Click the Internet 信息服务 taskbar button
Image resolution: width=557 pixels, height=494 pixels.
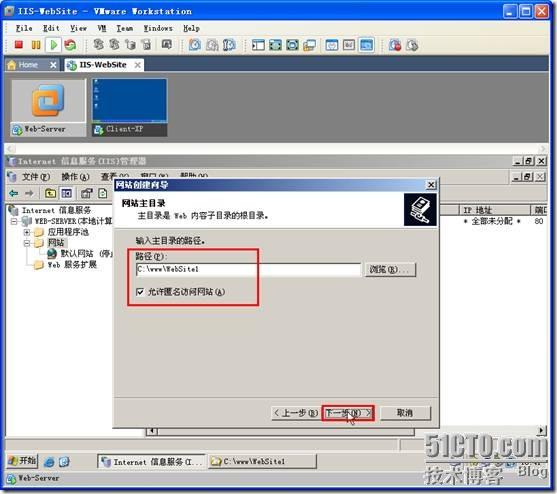(x=152, y=462)
